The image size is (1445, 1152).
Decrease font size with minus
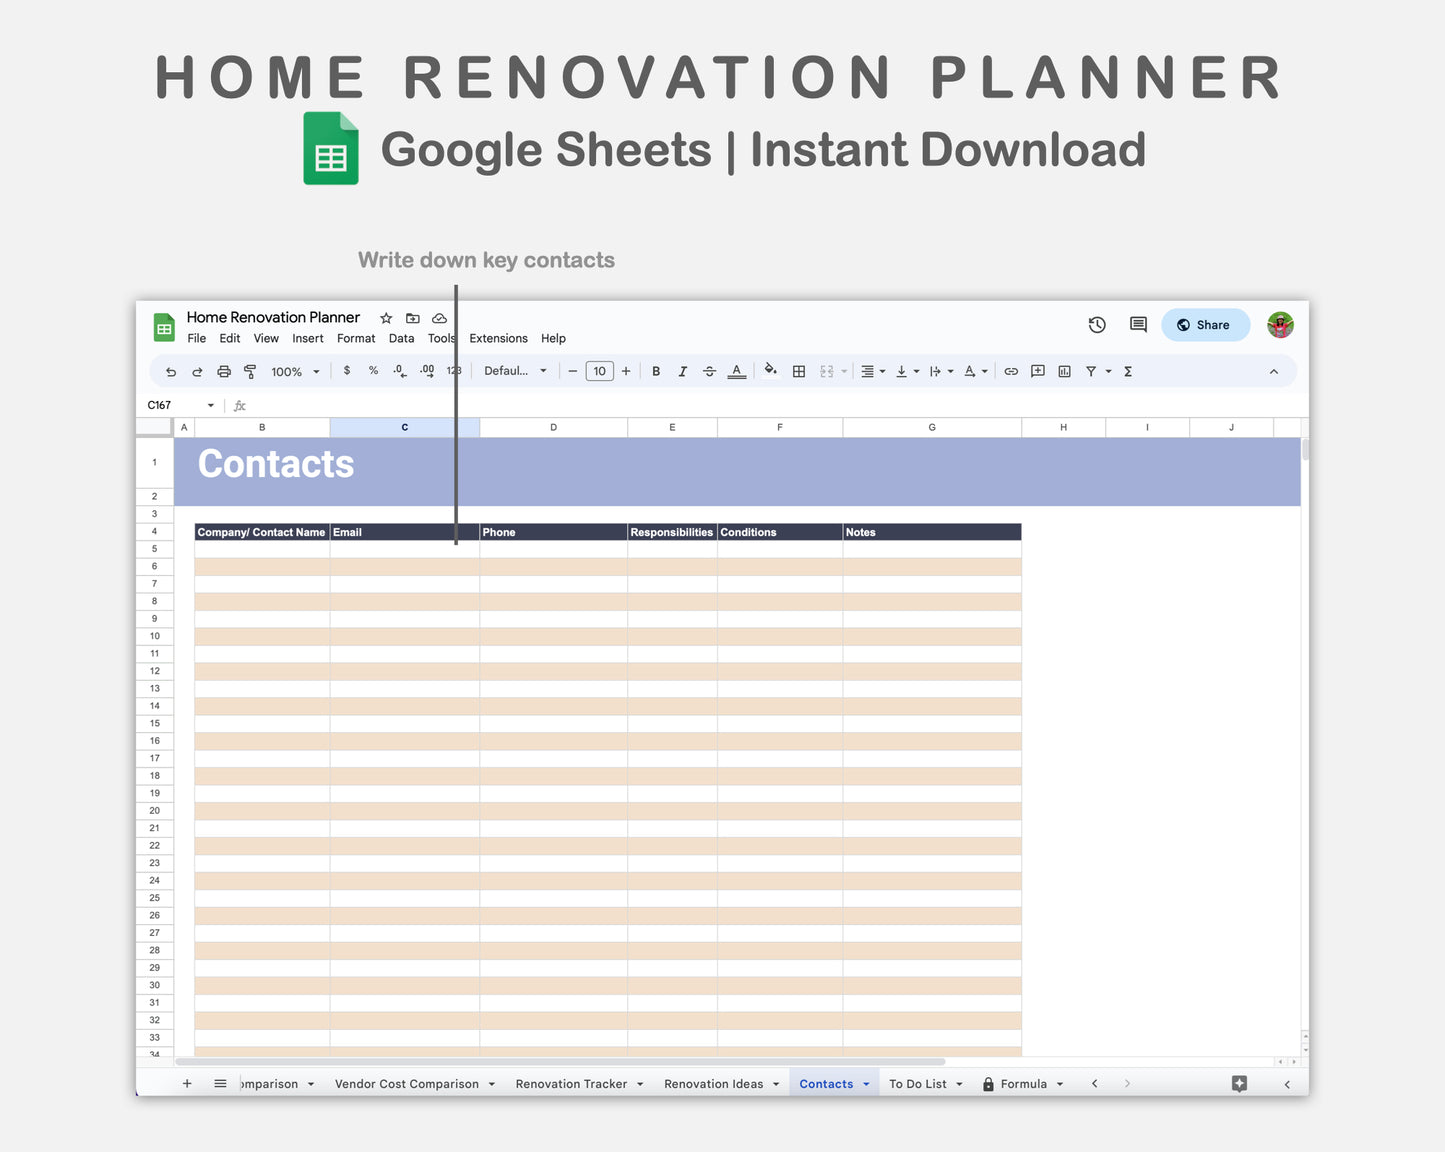click(573, 371)
